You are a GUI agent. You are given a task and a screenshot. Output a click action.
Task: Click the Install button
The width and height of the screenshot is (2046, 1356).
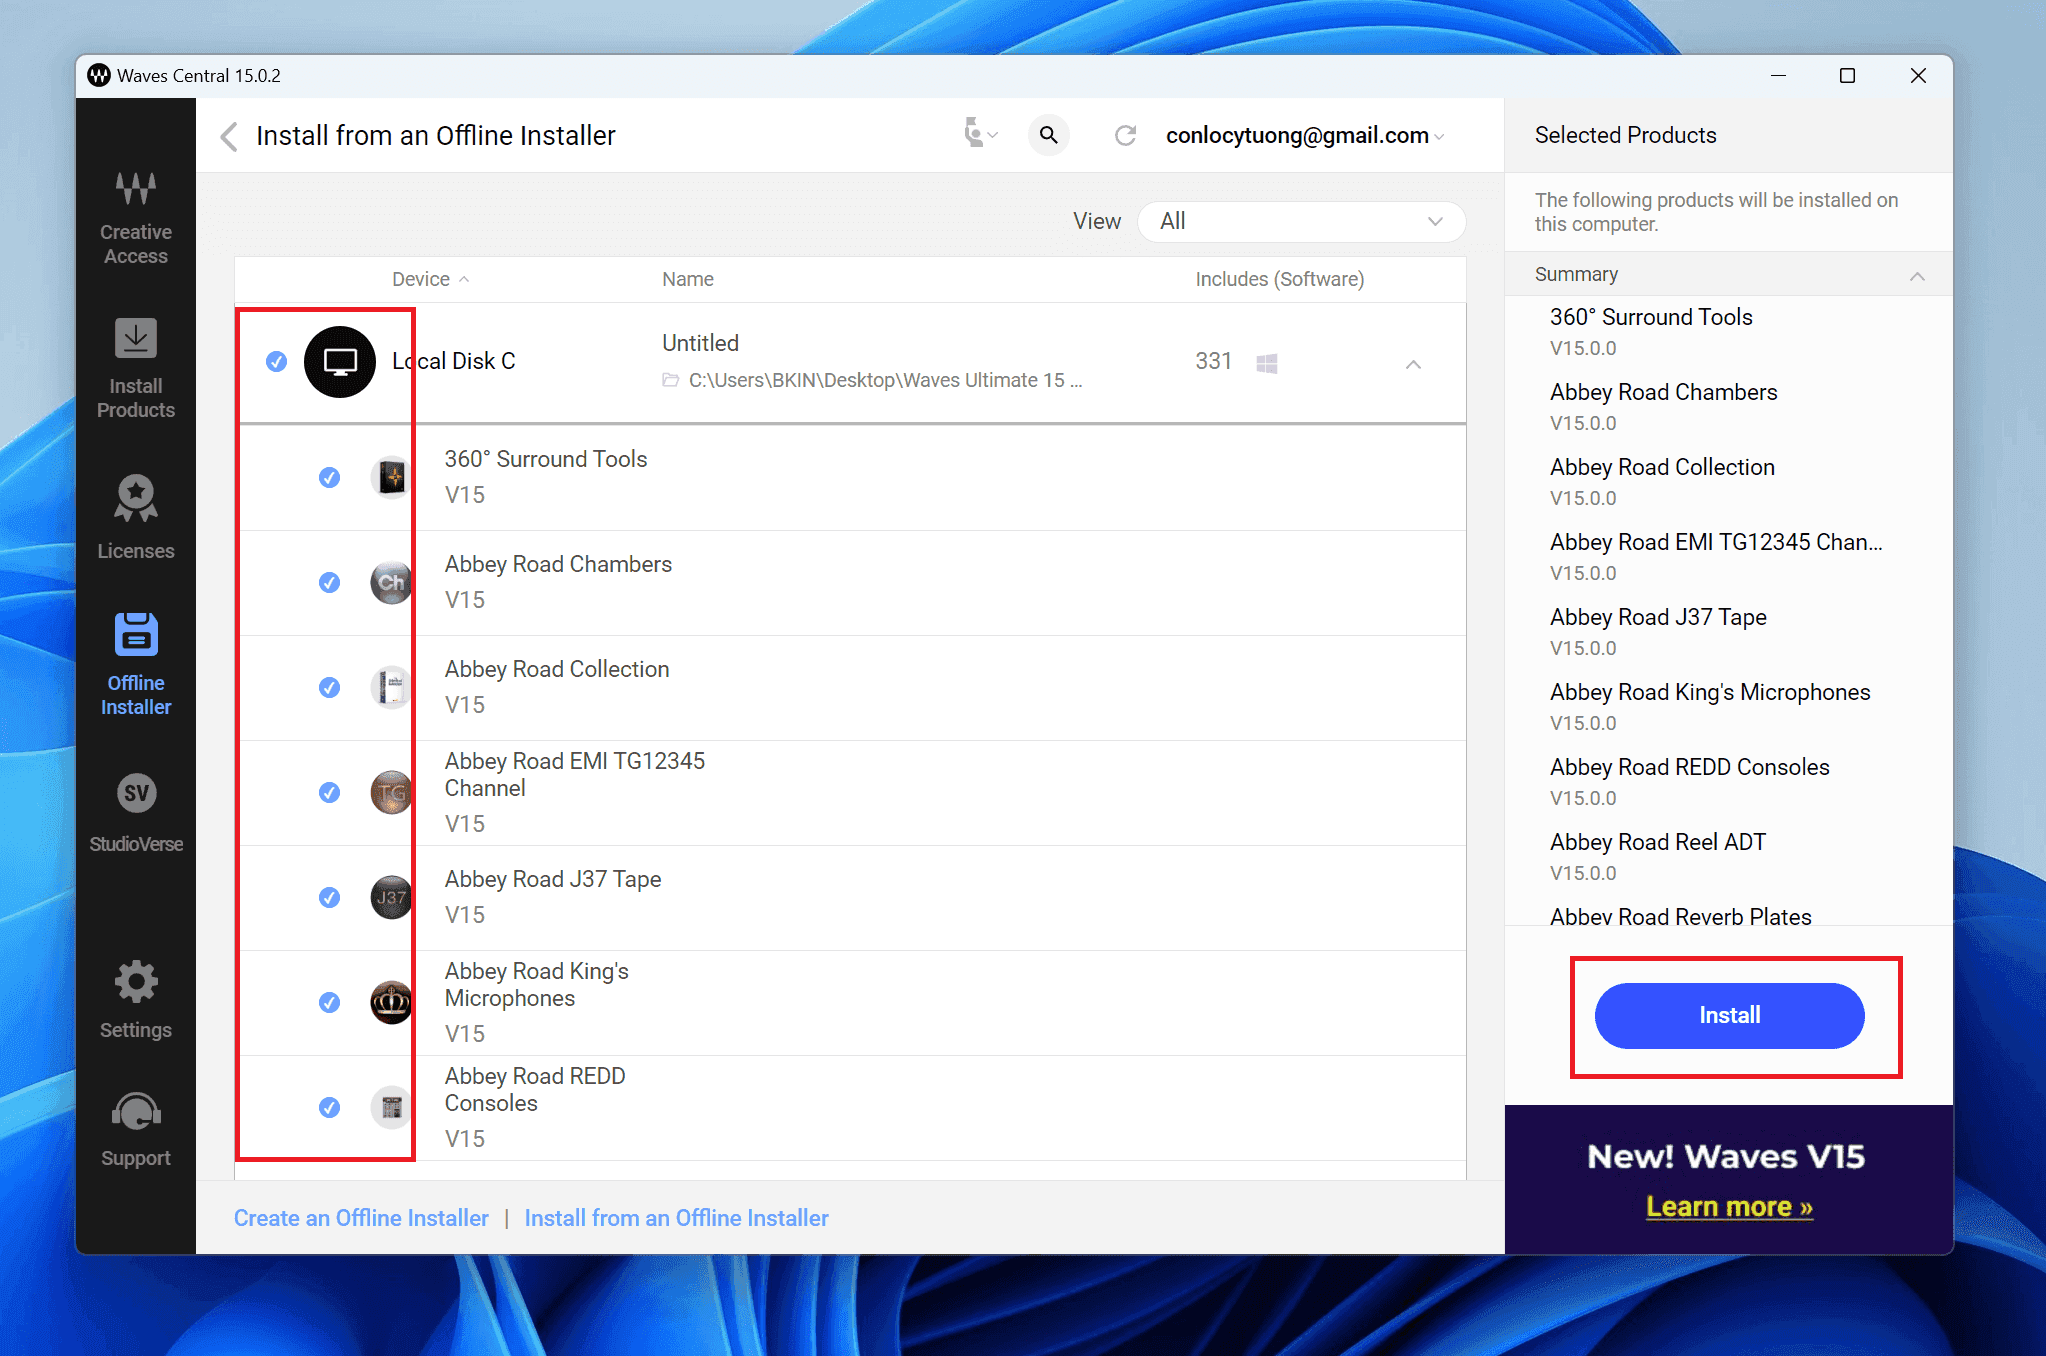[x=1729, y=1014]
